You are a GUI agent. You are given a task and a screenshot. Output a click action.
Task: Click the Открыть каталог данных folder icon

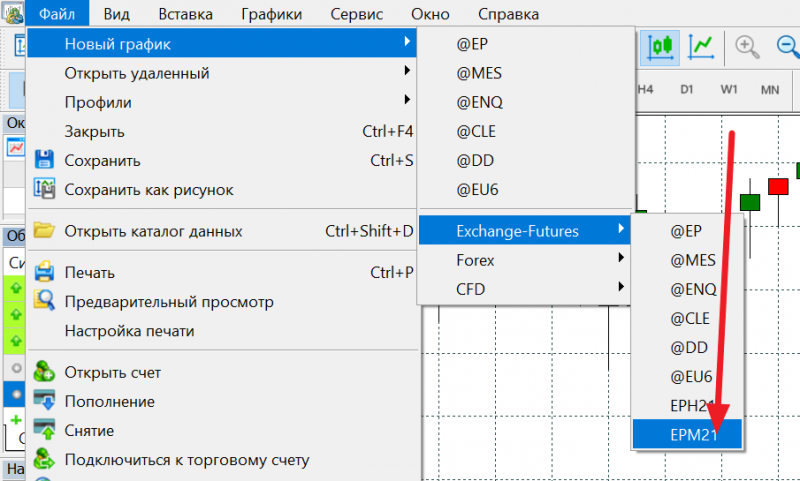[43, 231]
